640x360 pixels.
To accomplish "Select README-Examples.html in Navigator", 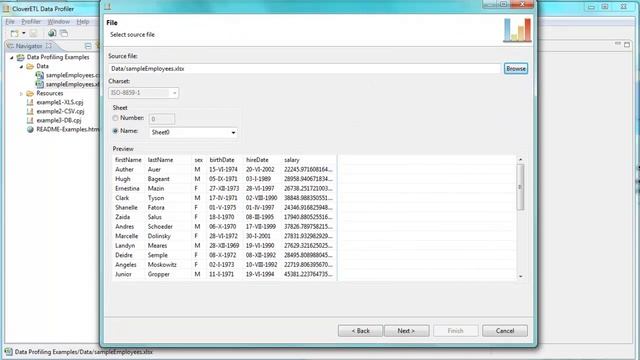I will tap(67, 129).
